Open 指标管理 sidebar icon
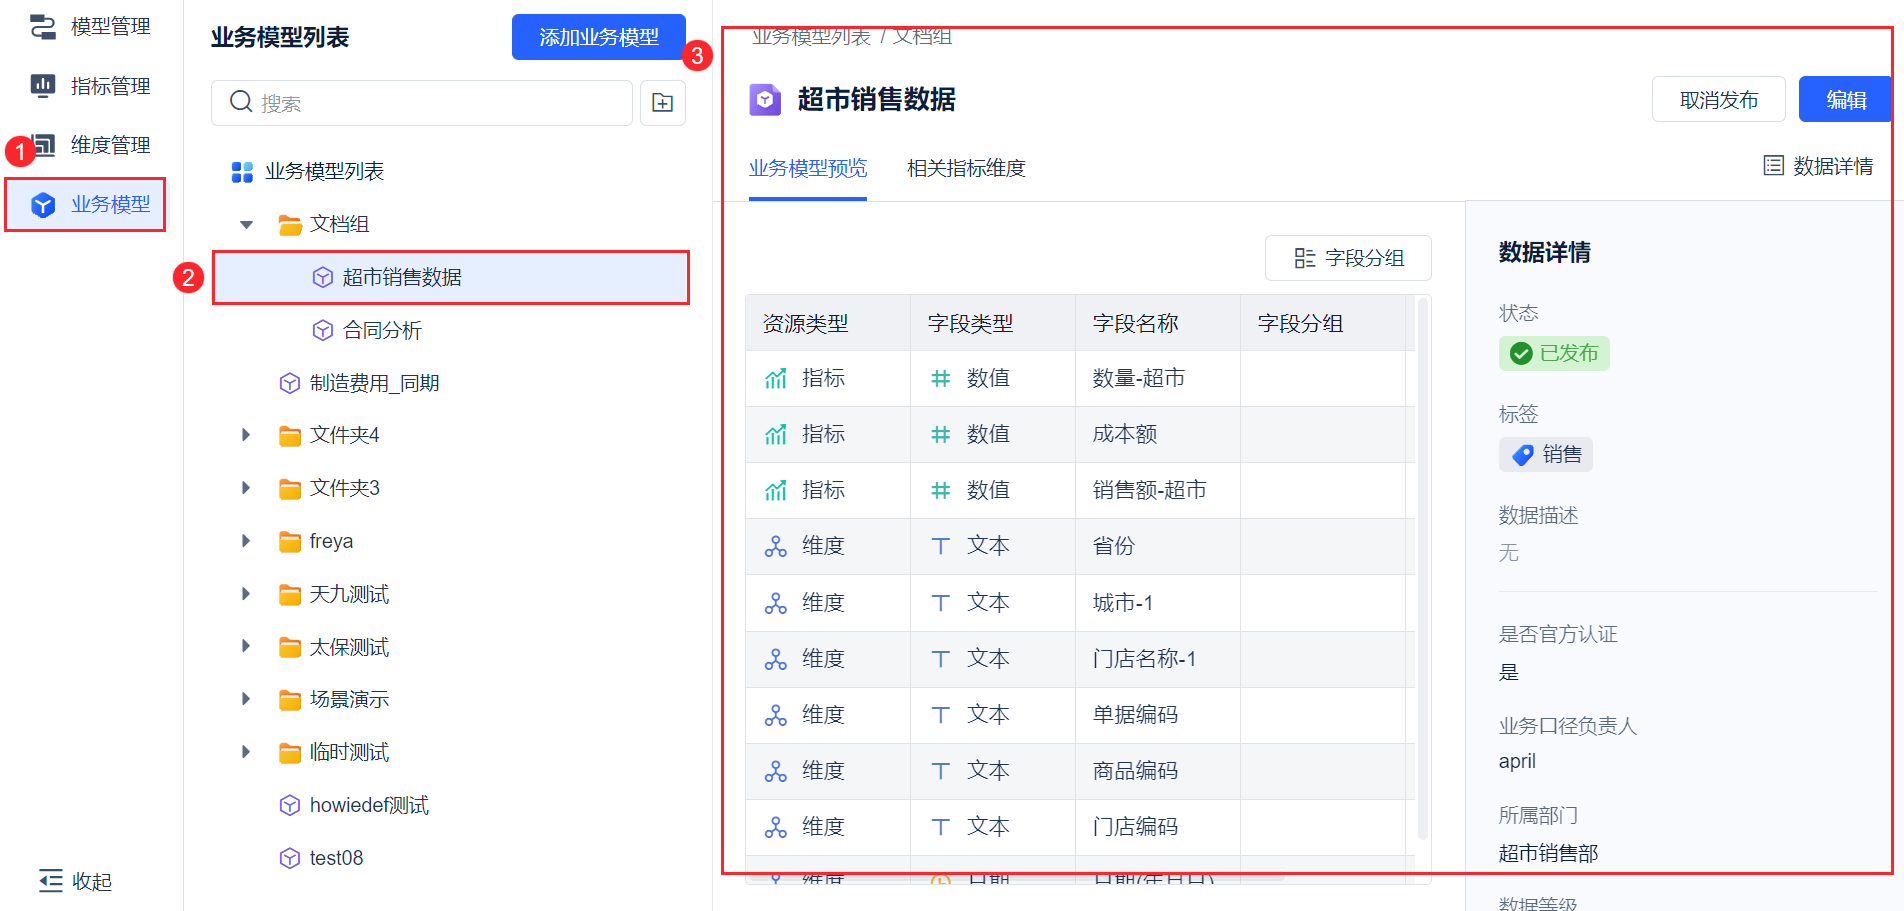 (43, 86)
